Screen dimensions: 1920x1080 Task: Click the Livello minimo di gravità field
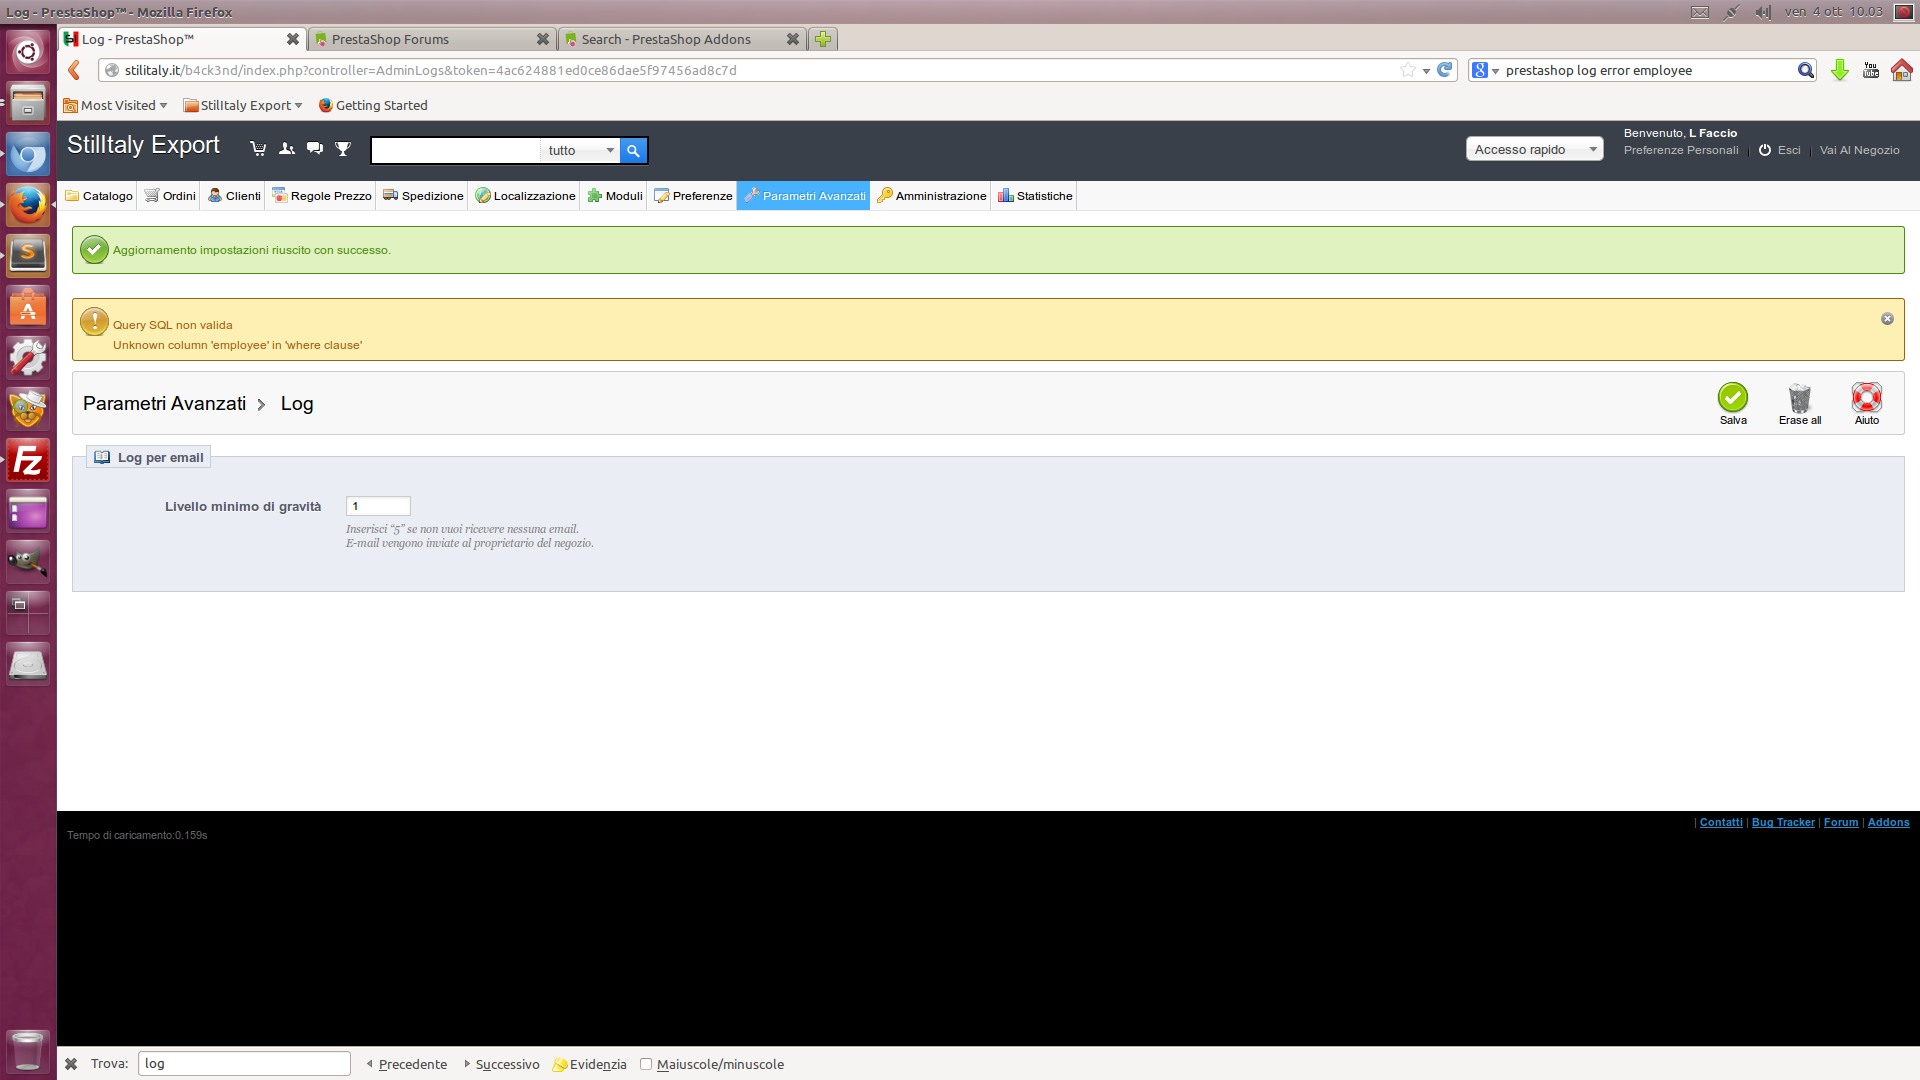(378, 506)
